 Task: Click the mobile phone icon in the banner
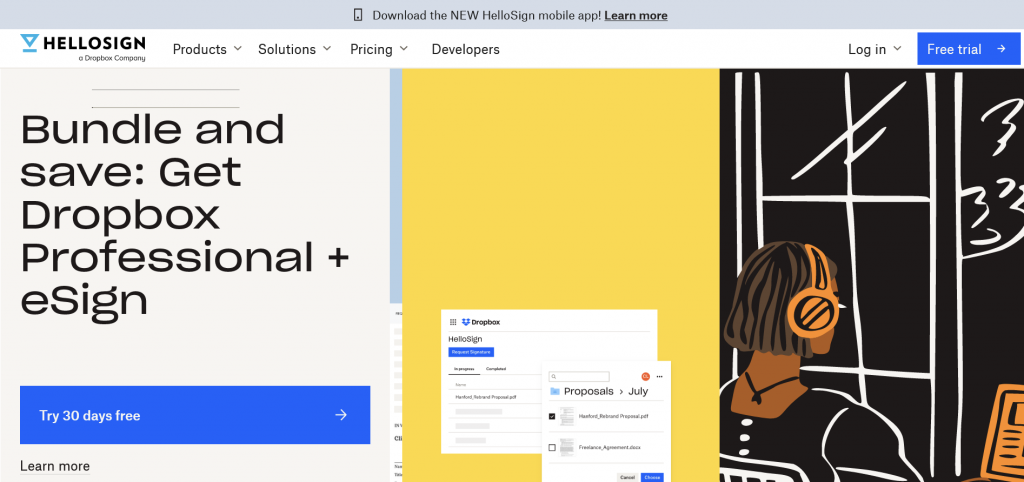tap(358, 15)
